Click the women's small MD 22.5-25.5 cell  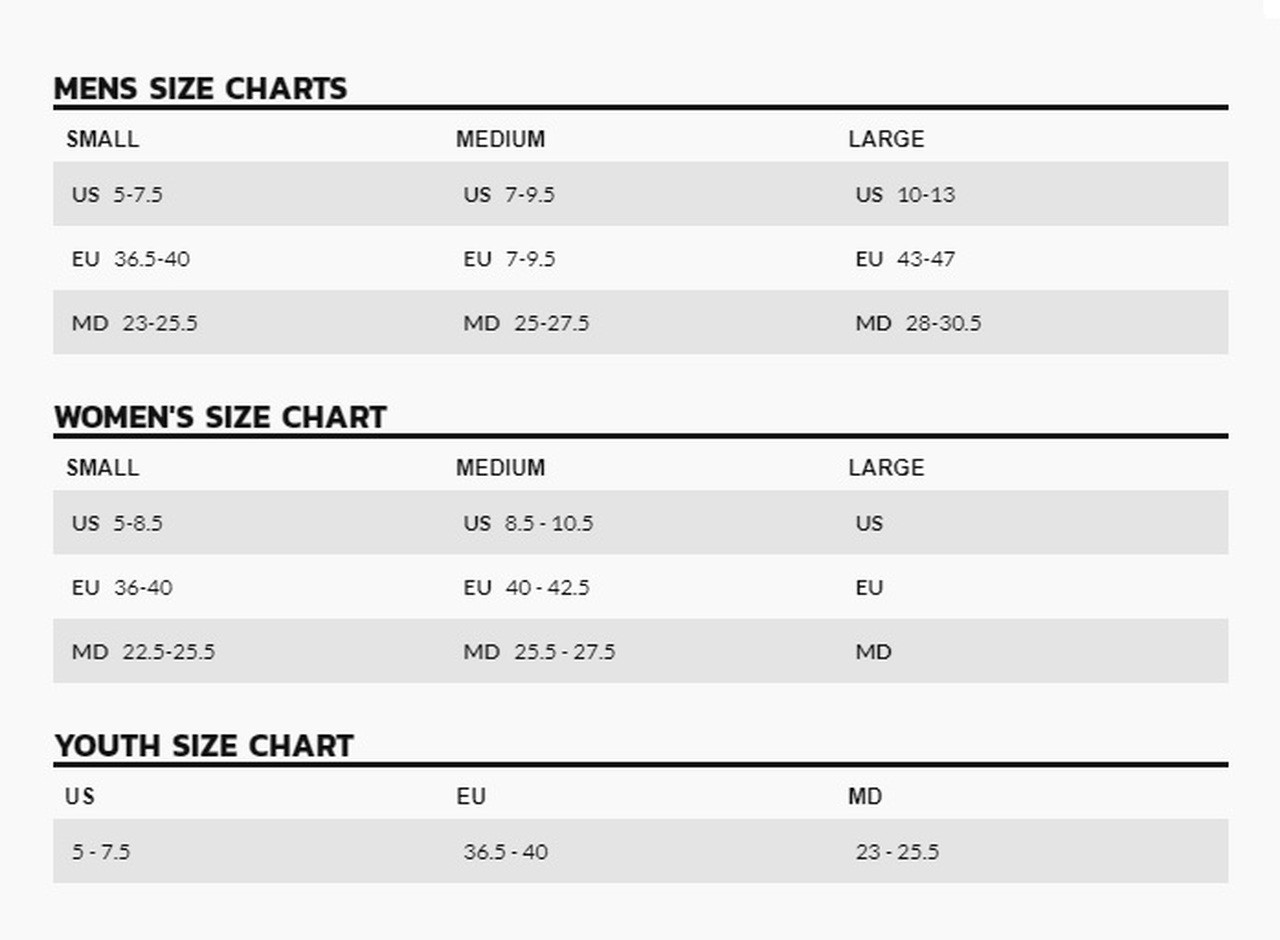[x=143, y=652]
